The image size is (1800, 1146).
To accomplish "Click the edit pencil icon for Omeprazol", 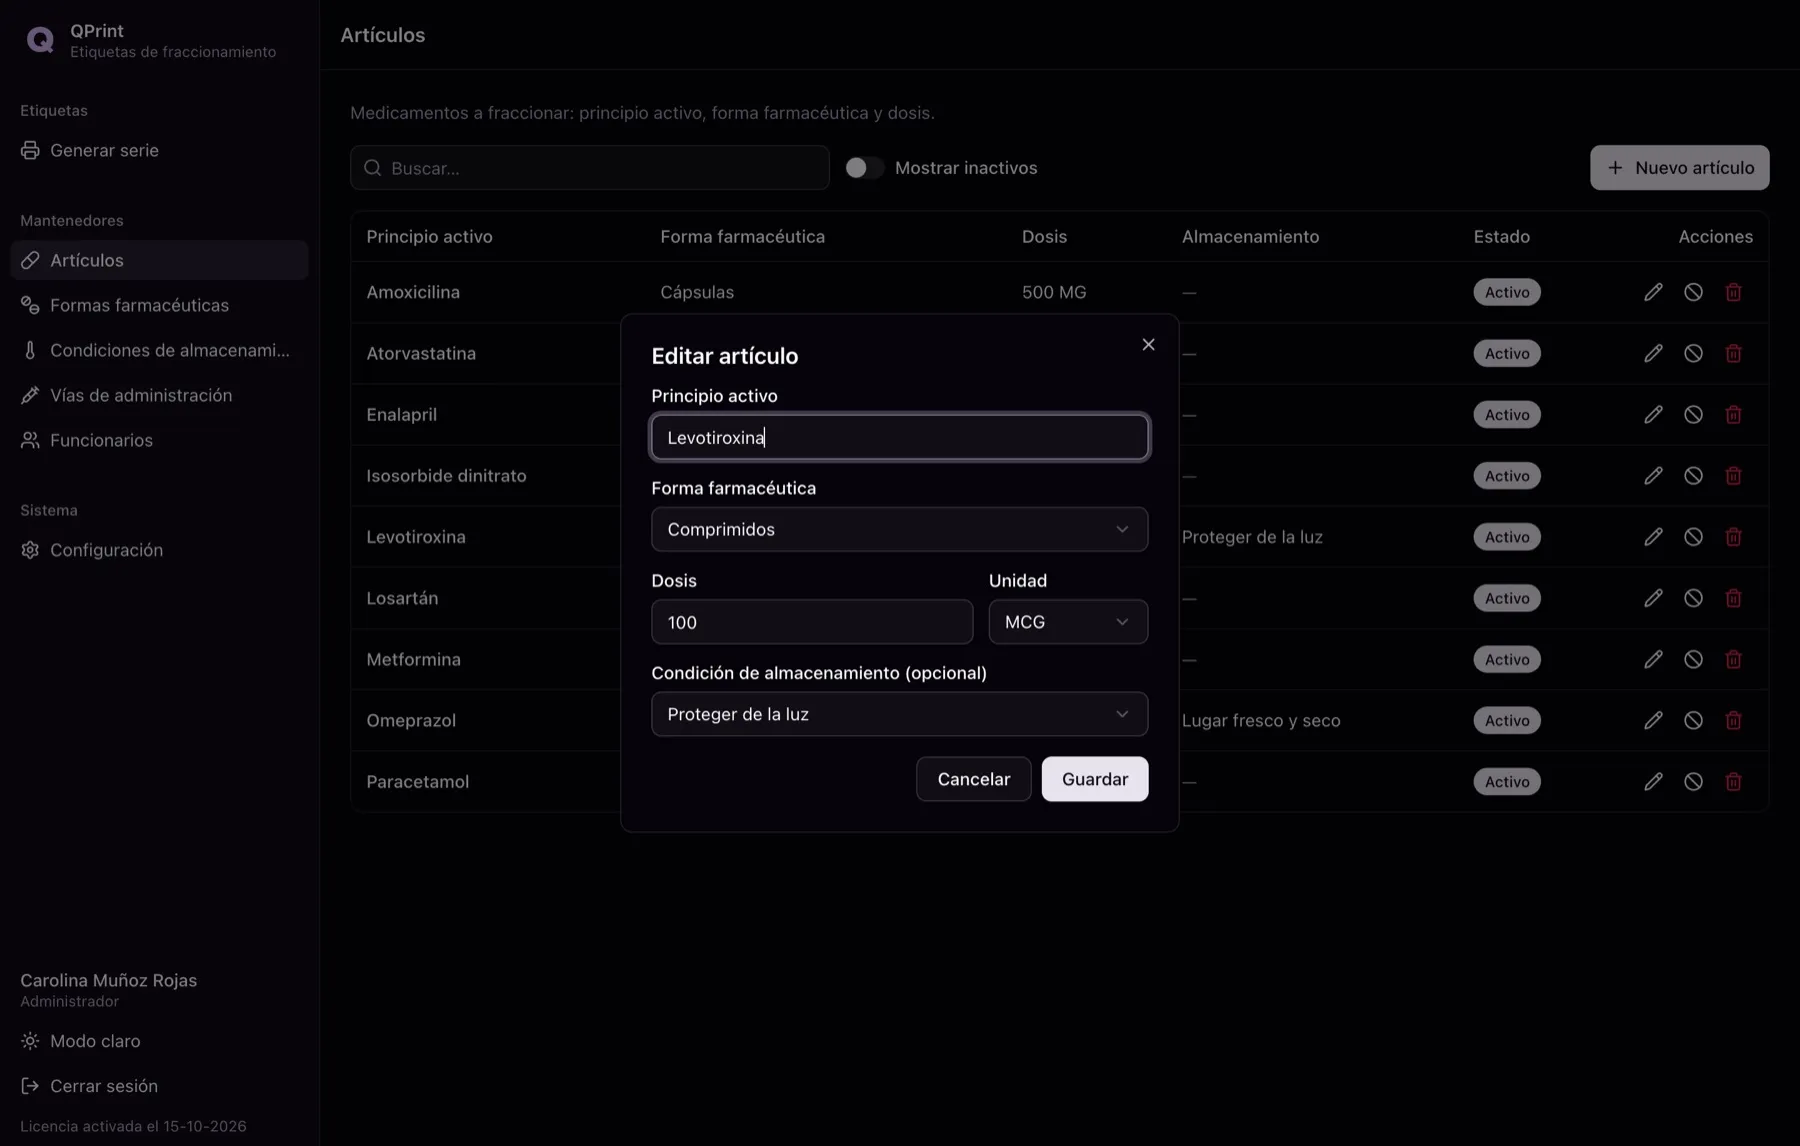I will pyautogui.click(x=1653, y=720).
